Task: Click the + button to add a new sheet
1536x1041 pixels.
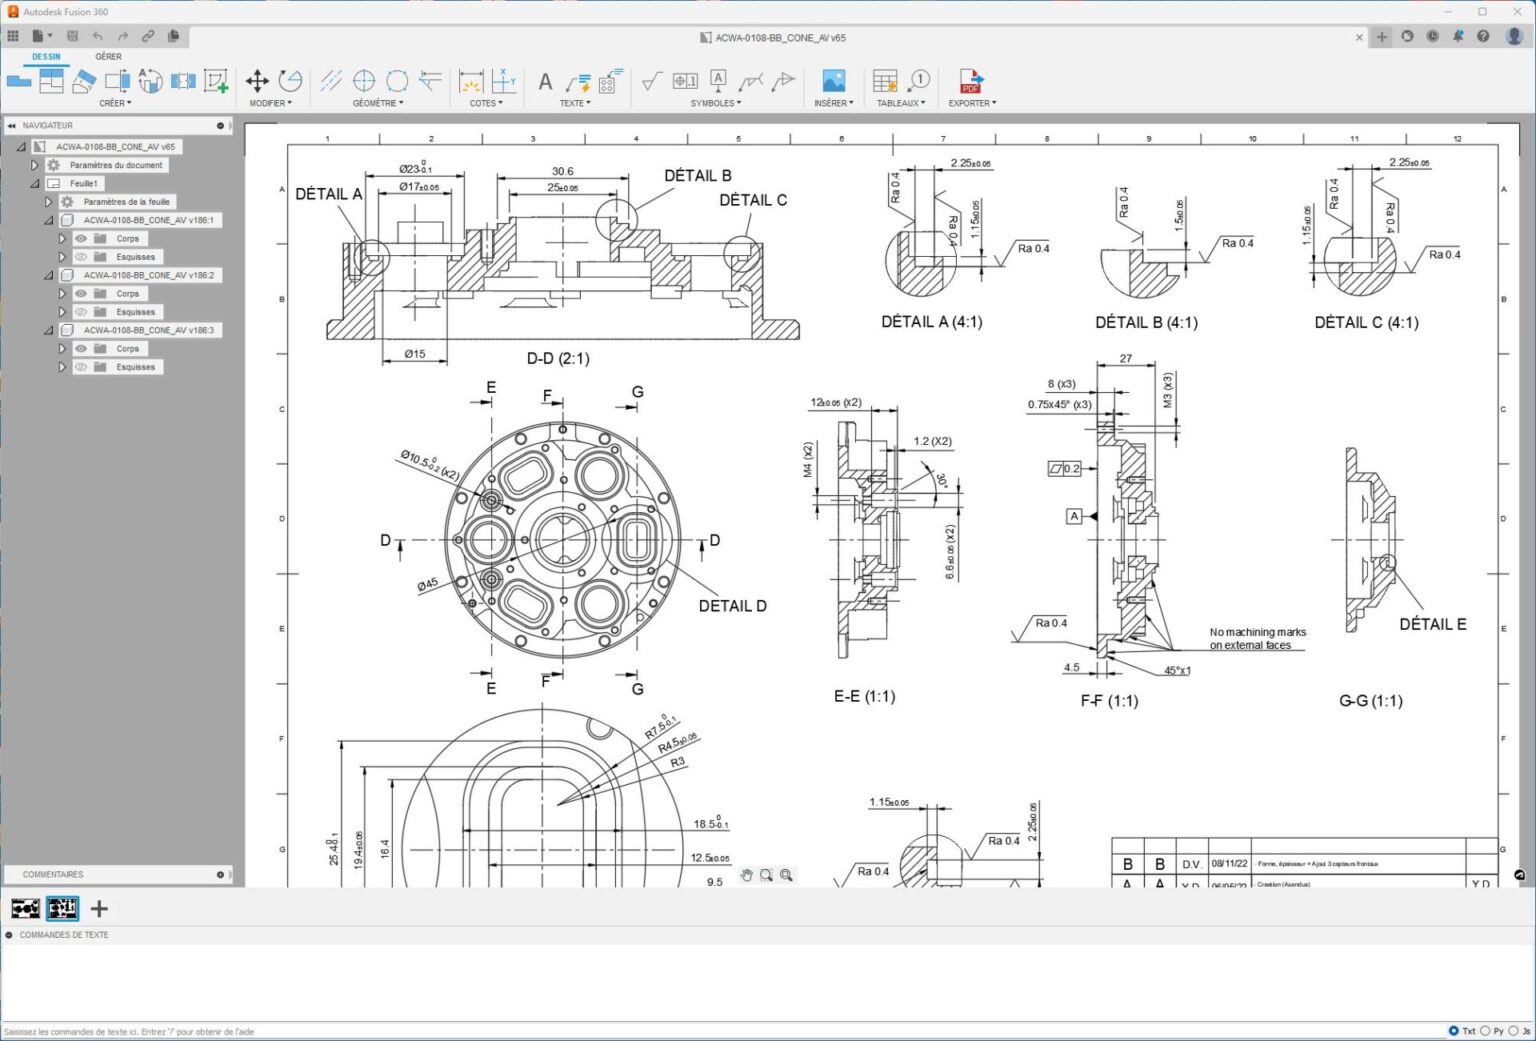Action: [98, 908]
